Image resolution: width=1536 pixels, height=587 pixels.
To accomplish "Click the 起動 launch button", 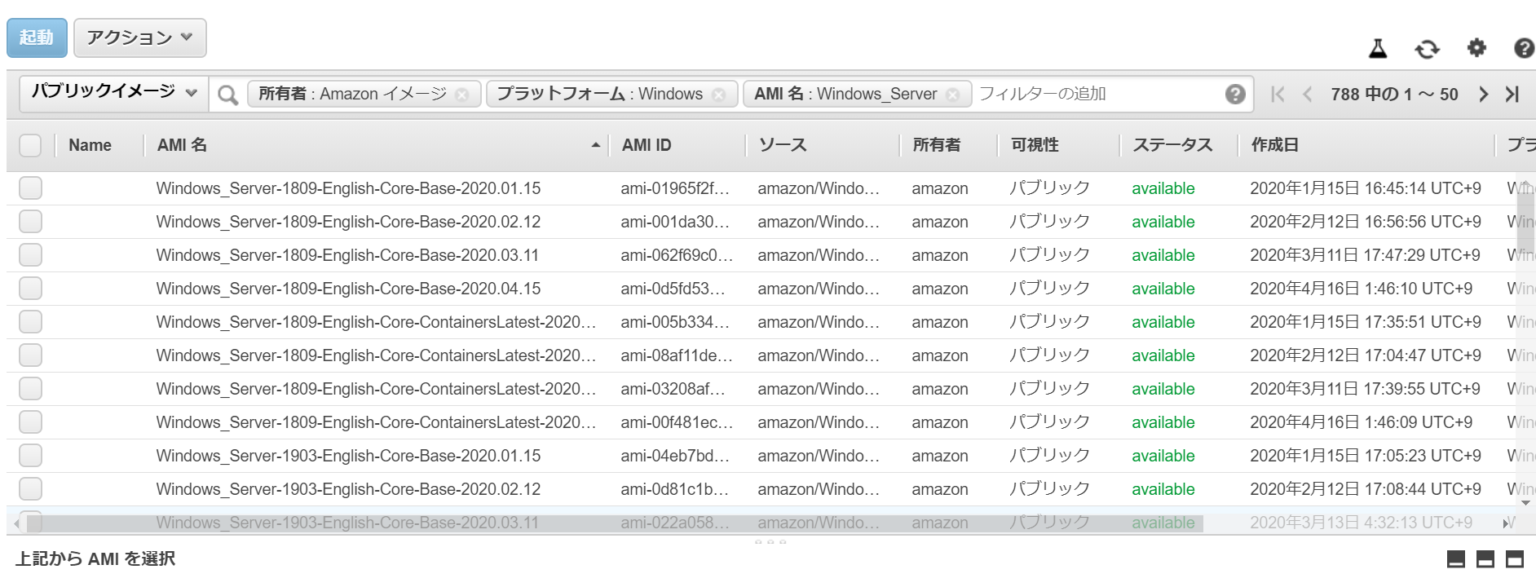I will pyautogui.click(x=37, y=38).
